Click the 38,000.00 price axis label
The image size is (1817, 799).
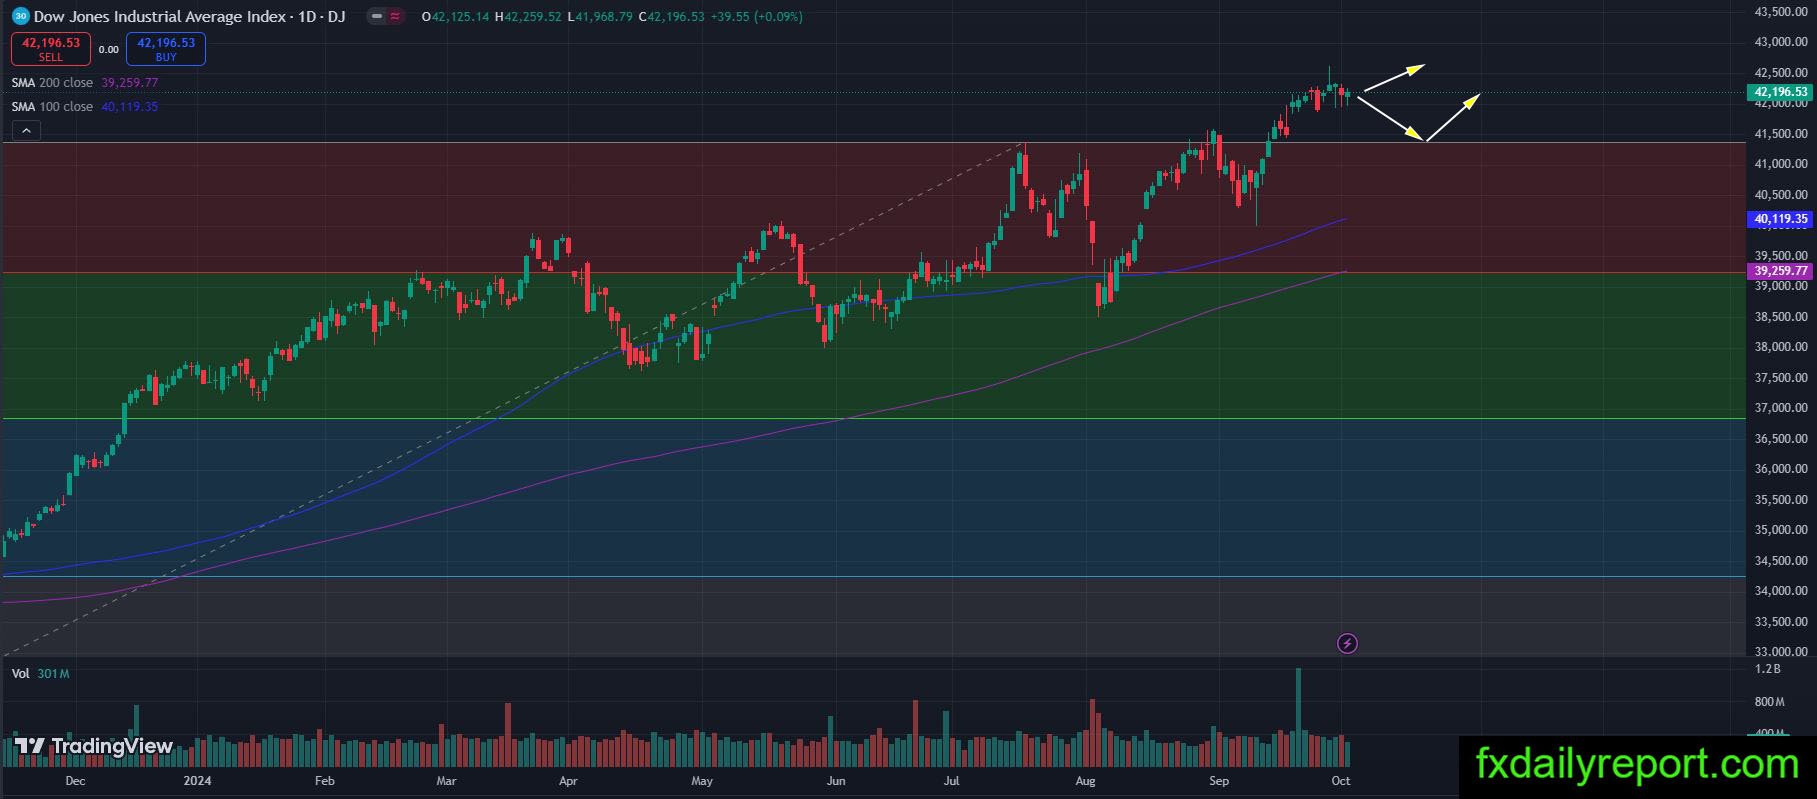(1781, 347)
